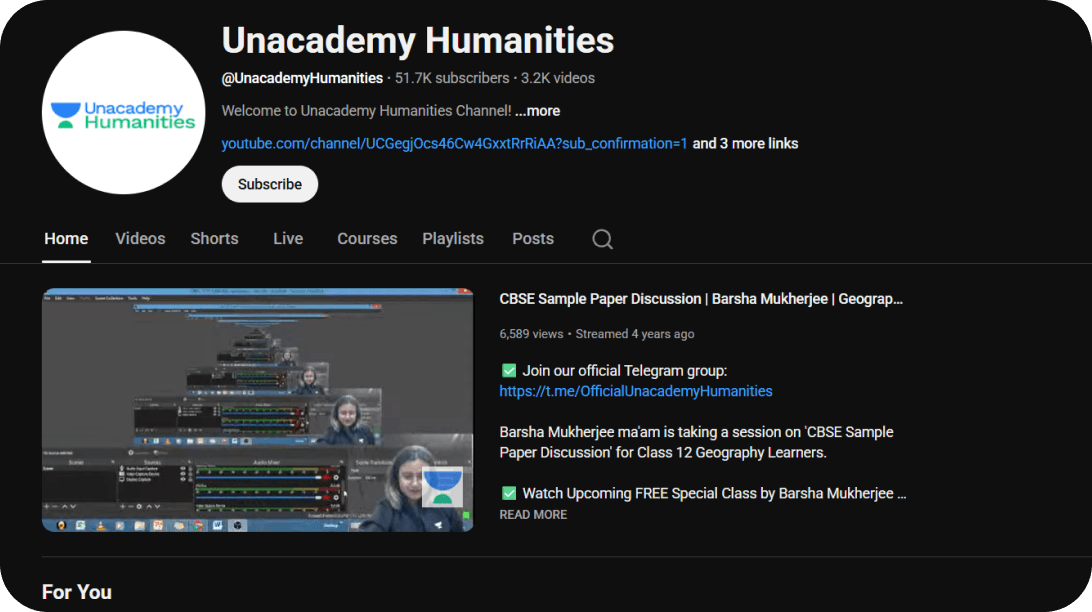Image resolution: width=1092 pixels, height=612 pixels.
Task: Click the 'For You' section heading
Action: [77, 592]
